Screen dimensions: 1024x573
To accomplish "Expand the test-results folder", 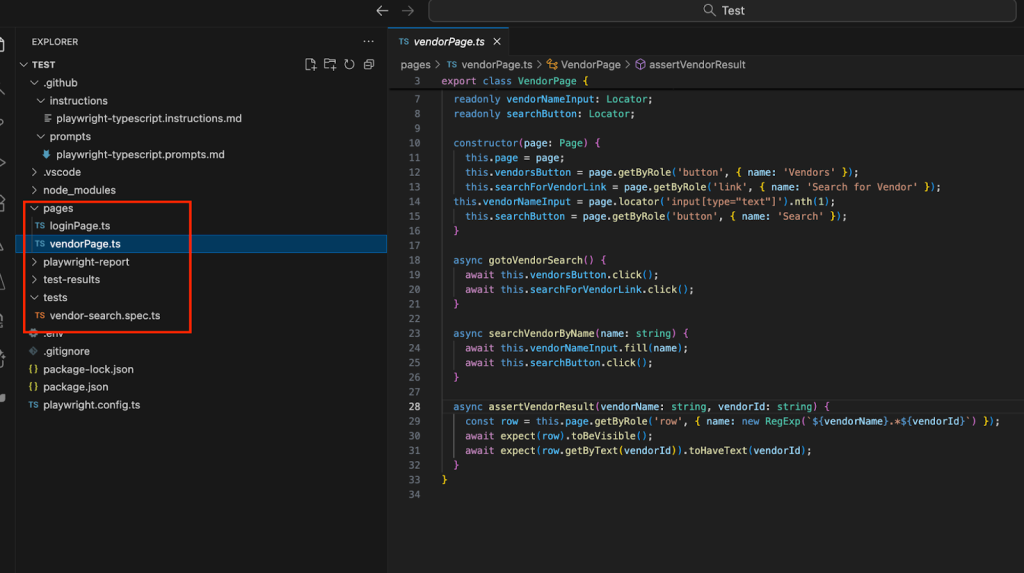I will pyautogui.click(x=71, y=280).
